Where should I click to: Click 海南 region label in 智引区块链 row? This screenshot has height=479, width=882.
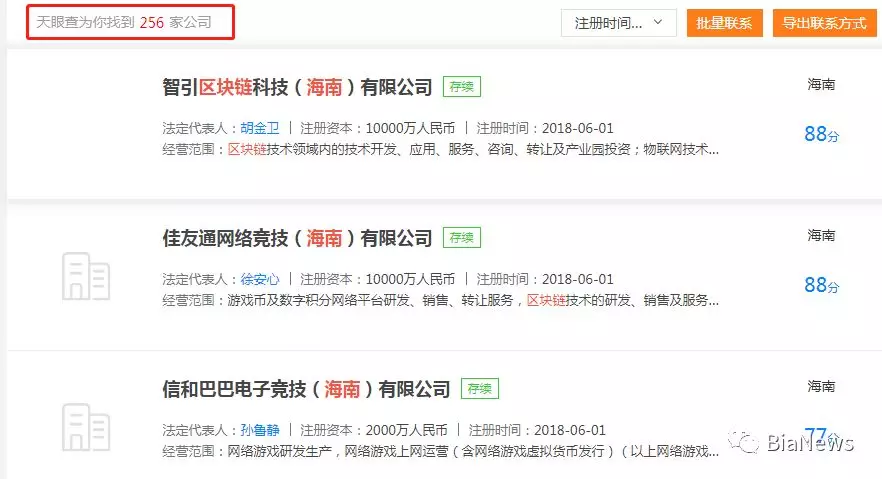click(x=821, y=84)
